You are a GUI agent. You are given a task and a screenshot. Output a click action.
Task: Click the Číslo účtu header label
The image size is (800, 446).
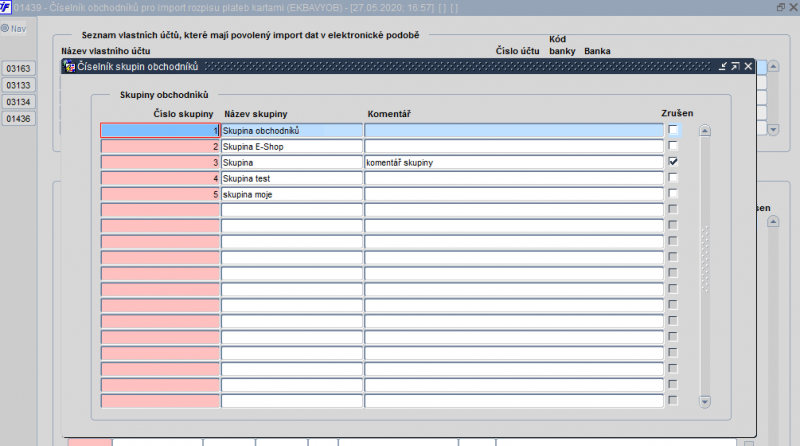[517, 51]
